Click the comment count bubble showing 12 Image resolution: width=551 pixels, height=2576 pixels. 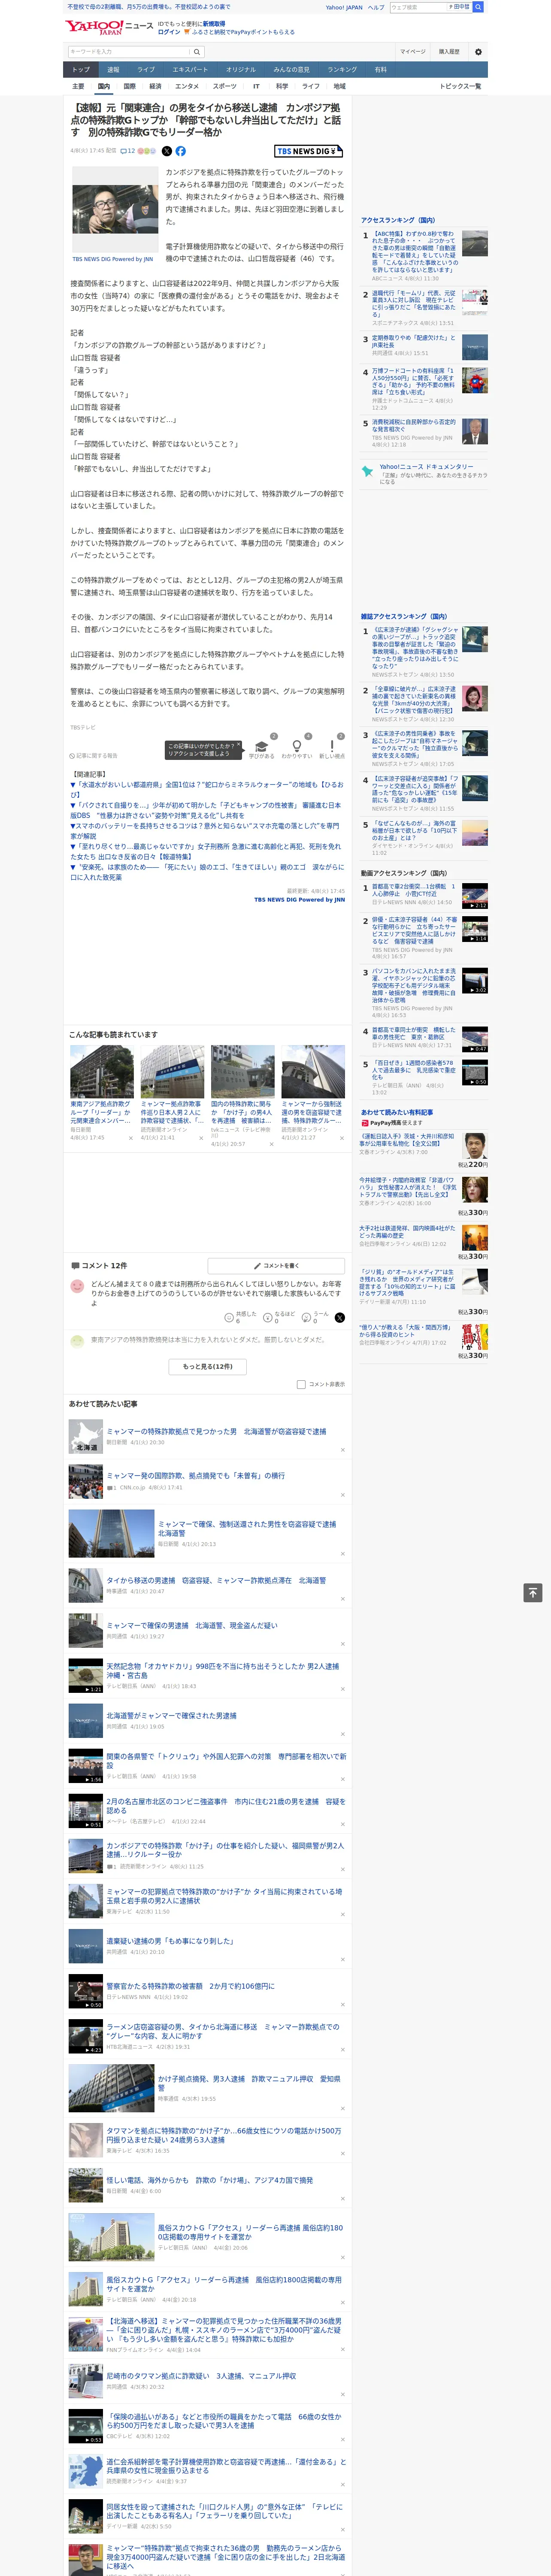pos(127,151)
